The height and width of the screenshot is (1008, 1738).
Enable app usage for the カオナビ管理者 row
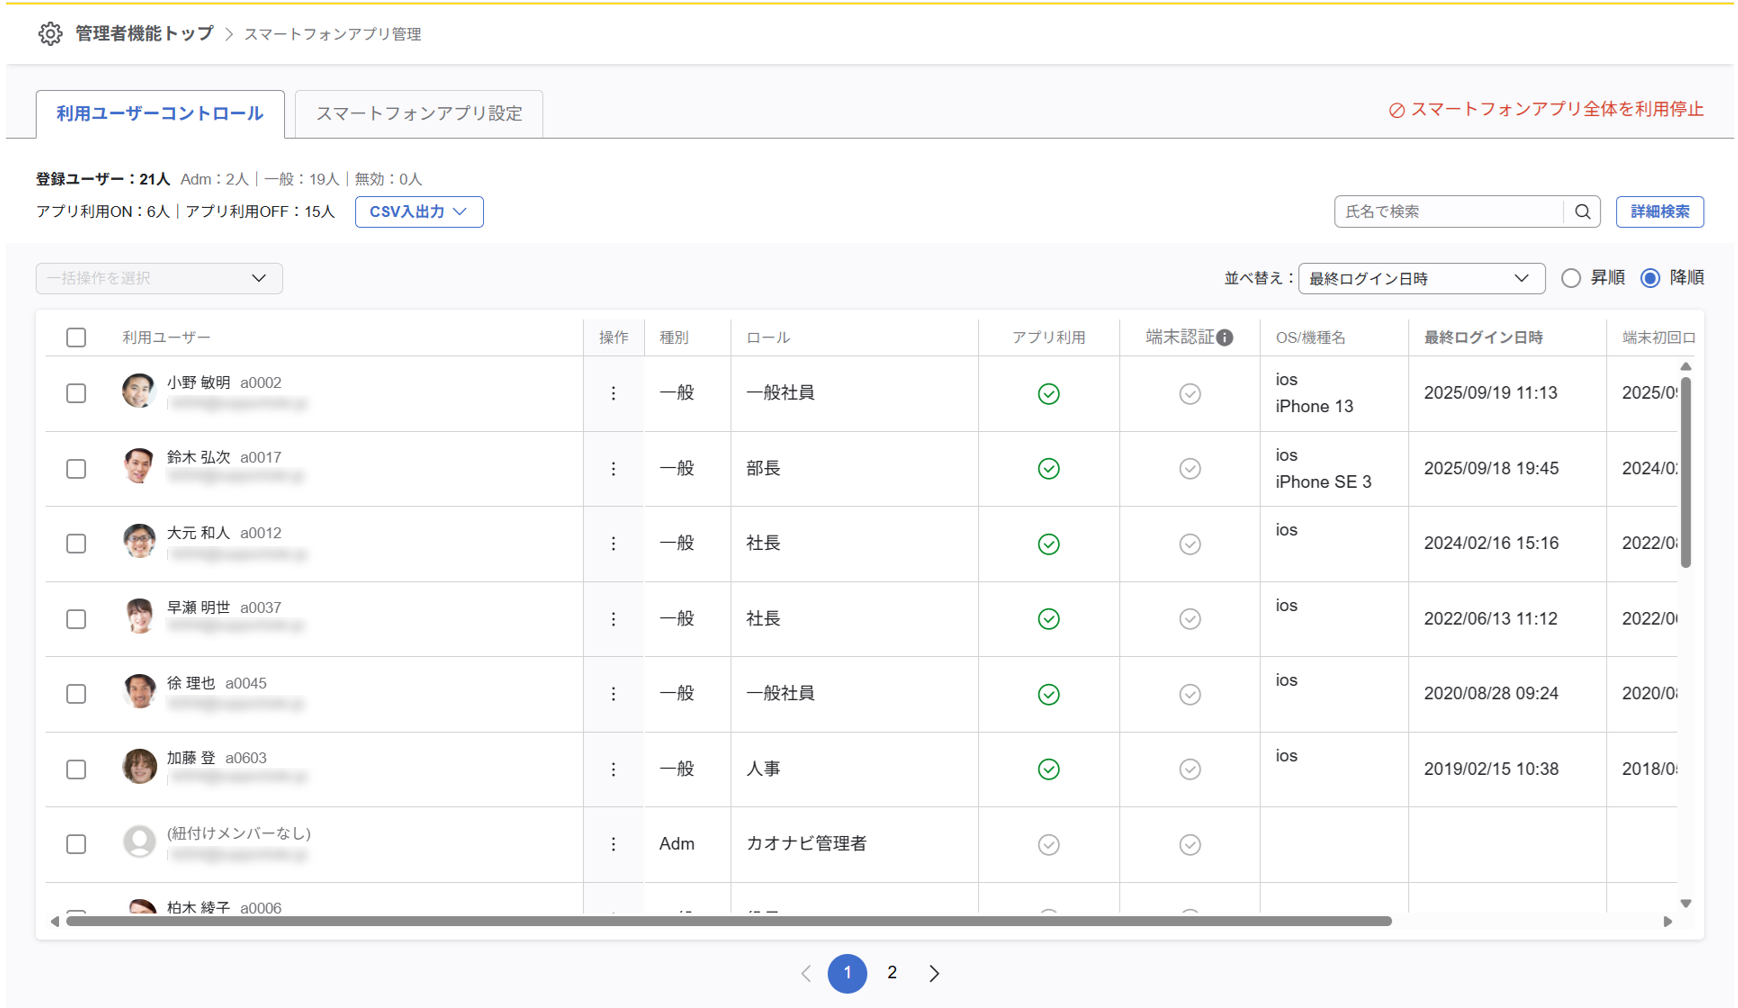pyautogui.click(x=1048, y=845)
